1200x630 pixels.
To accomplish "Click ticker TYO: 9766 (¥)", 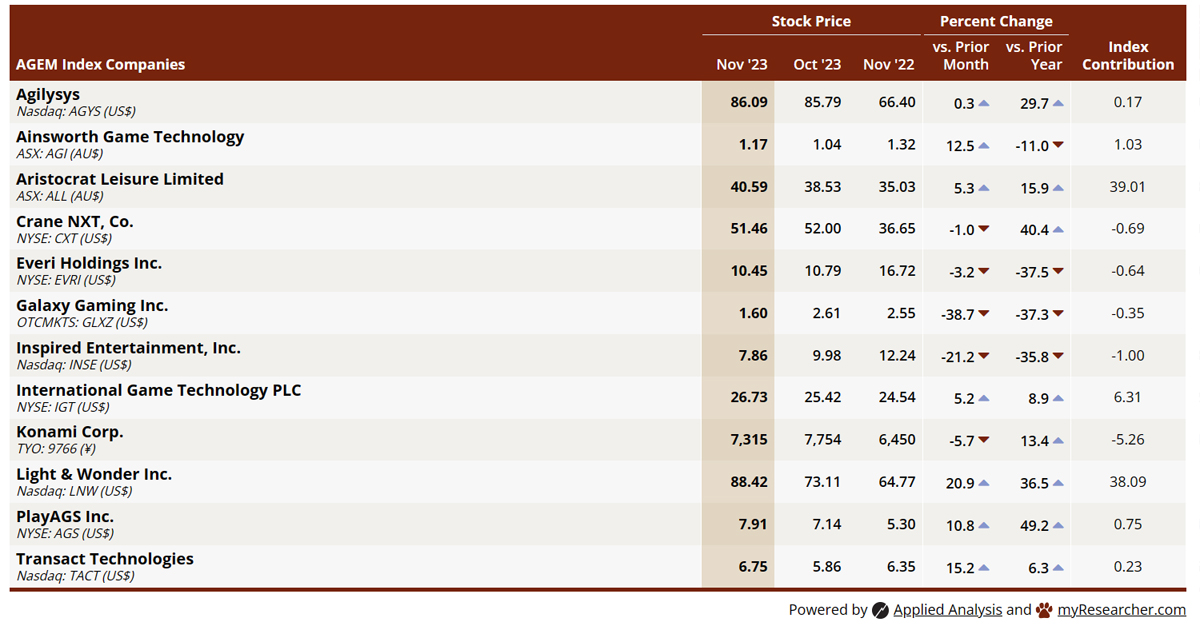I will [56, 449].
